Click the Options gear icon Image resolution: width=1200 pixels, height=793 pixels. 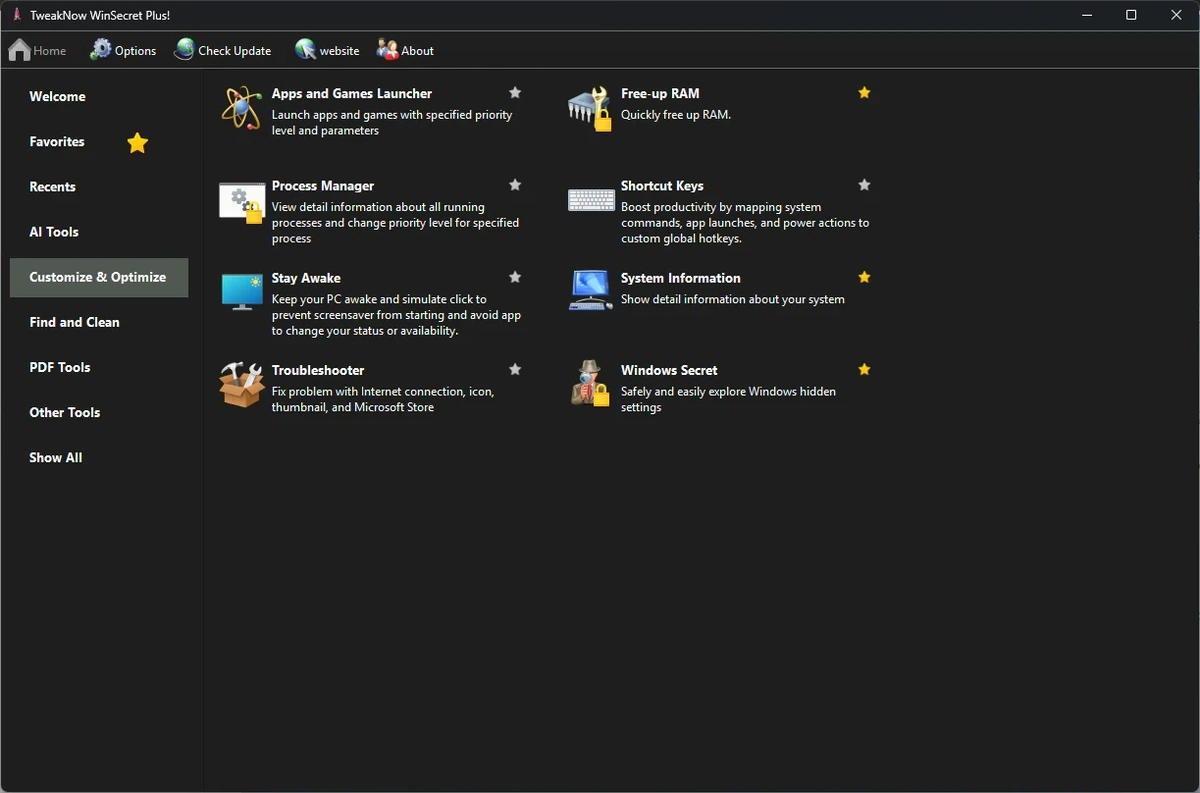[x=100, y=49]
